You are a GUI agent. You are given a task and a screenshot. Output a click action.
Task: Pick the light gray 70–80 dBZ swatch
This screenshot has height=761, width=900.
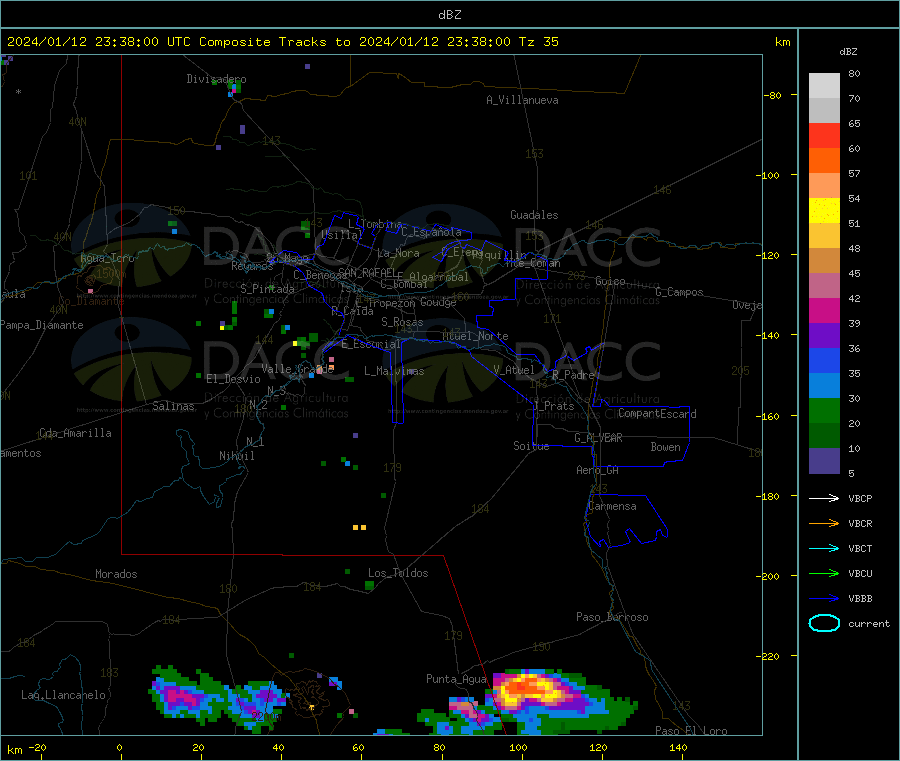824,86
